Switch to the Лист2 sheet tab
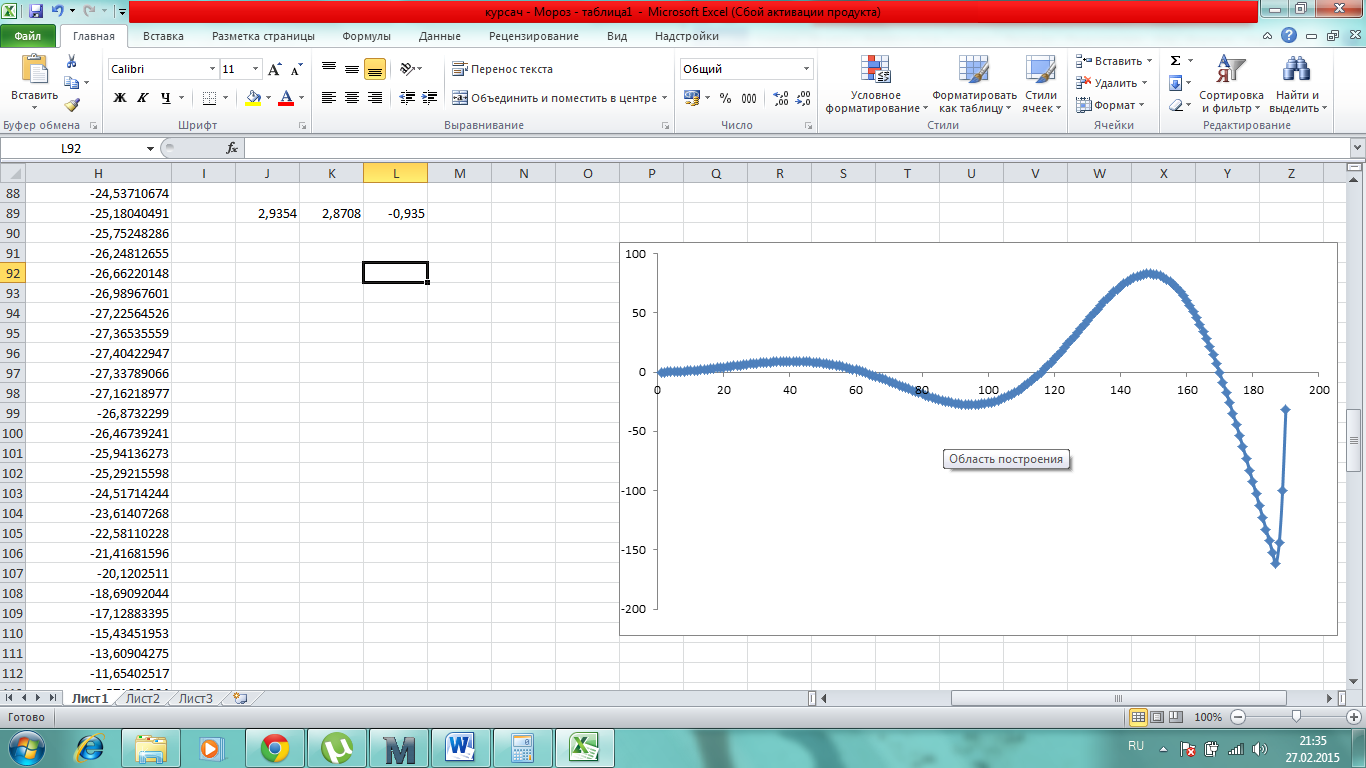 [143, 698]
